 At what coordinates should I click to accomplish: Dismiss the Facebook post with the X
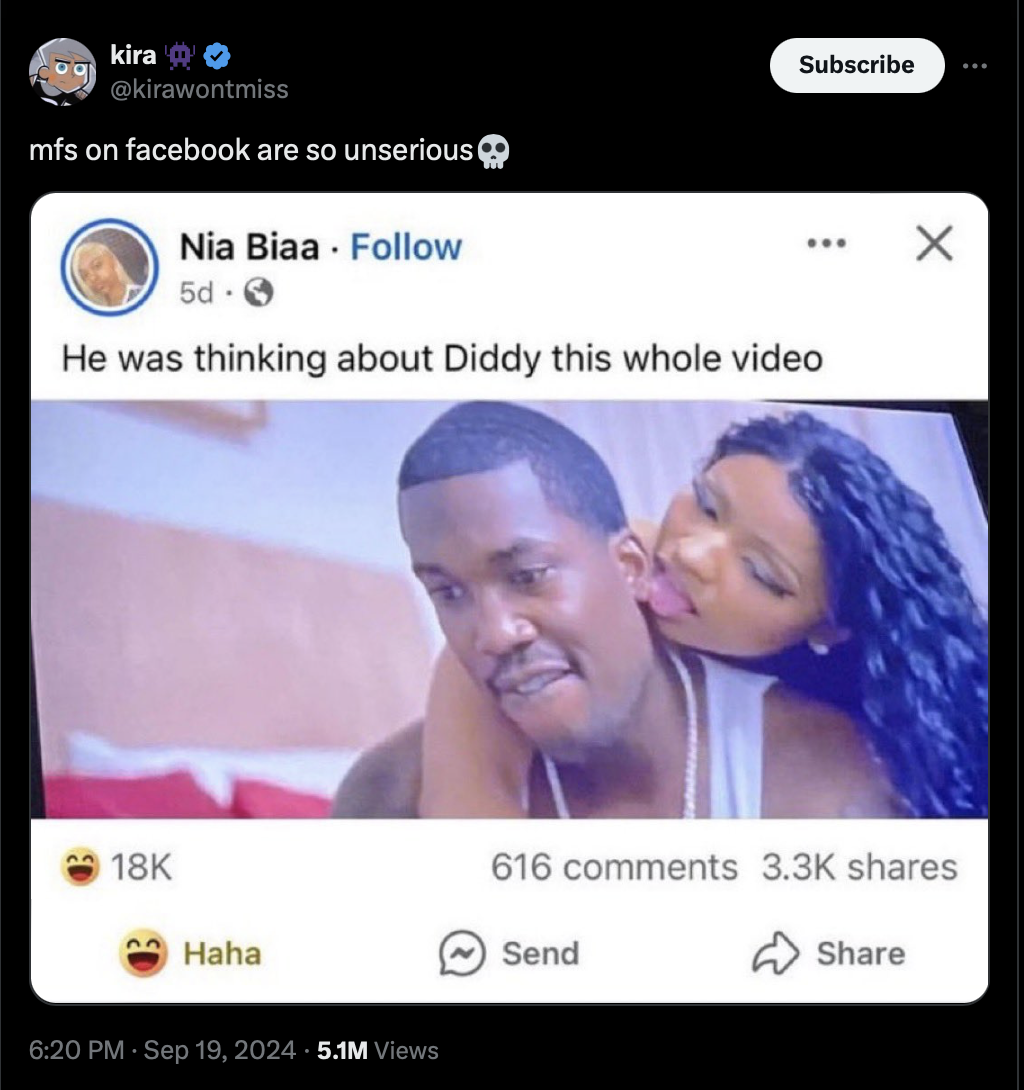pyautogui.click(x=934, y=243)
